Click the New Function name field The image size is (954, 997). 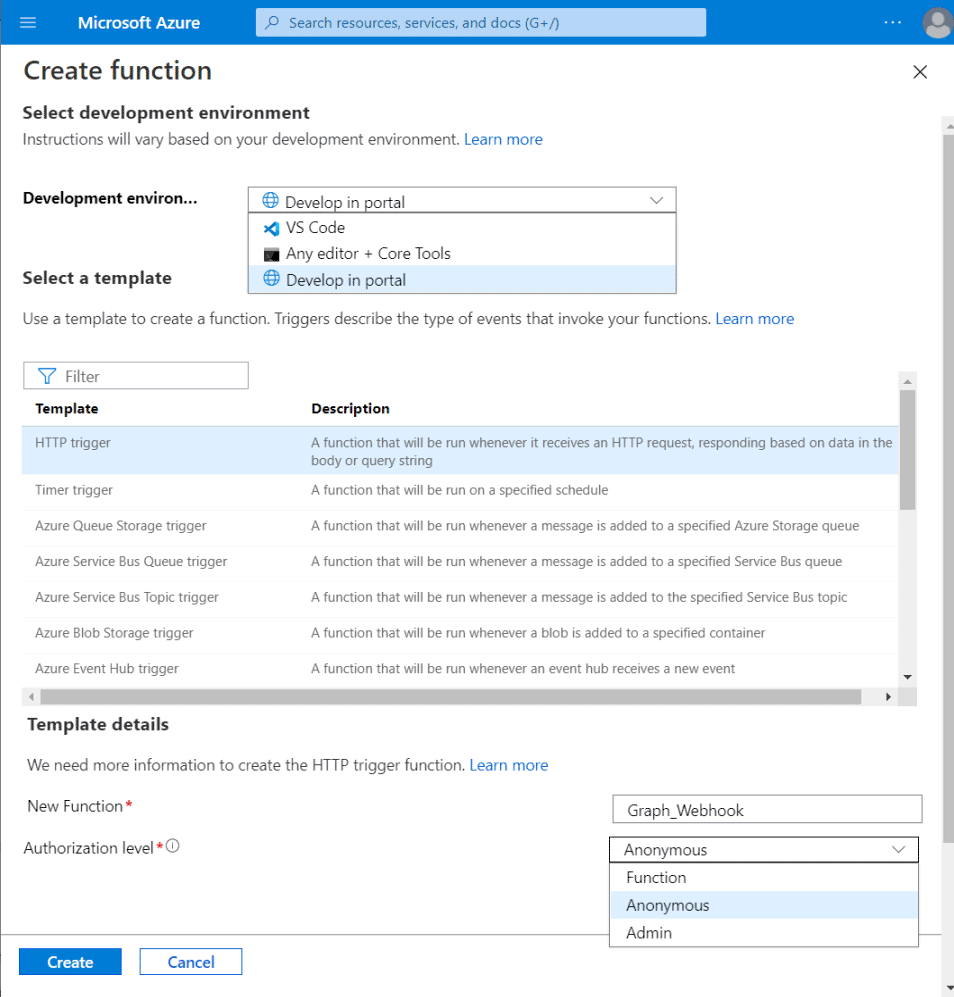(x=767, y=809)
